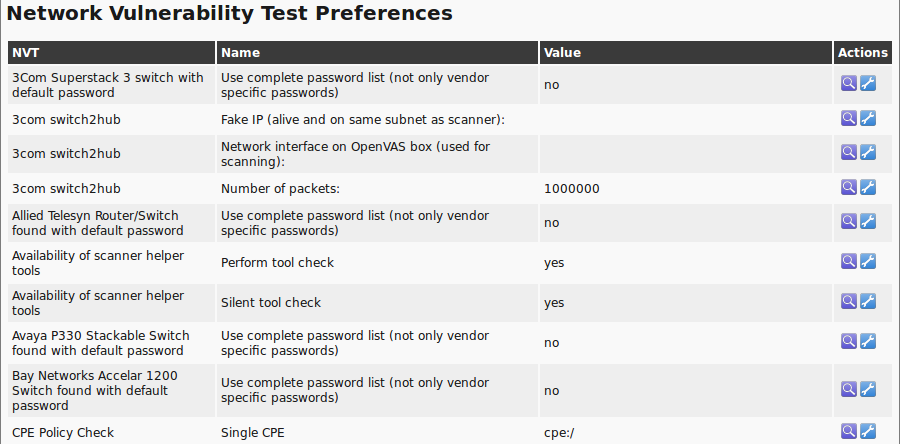Screen dimensions: 903x444
Task: Show details of Network interface on OpenVAS box
Action: [848, 153]
